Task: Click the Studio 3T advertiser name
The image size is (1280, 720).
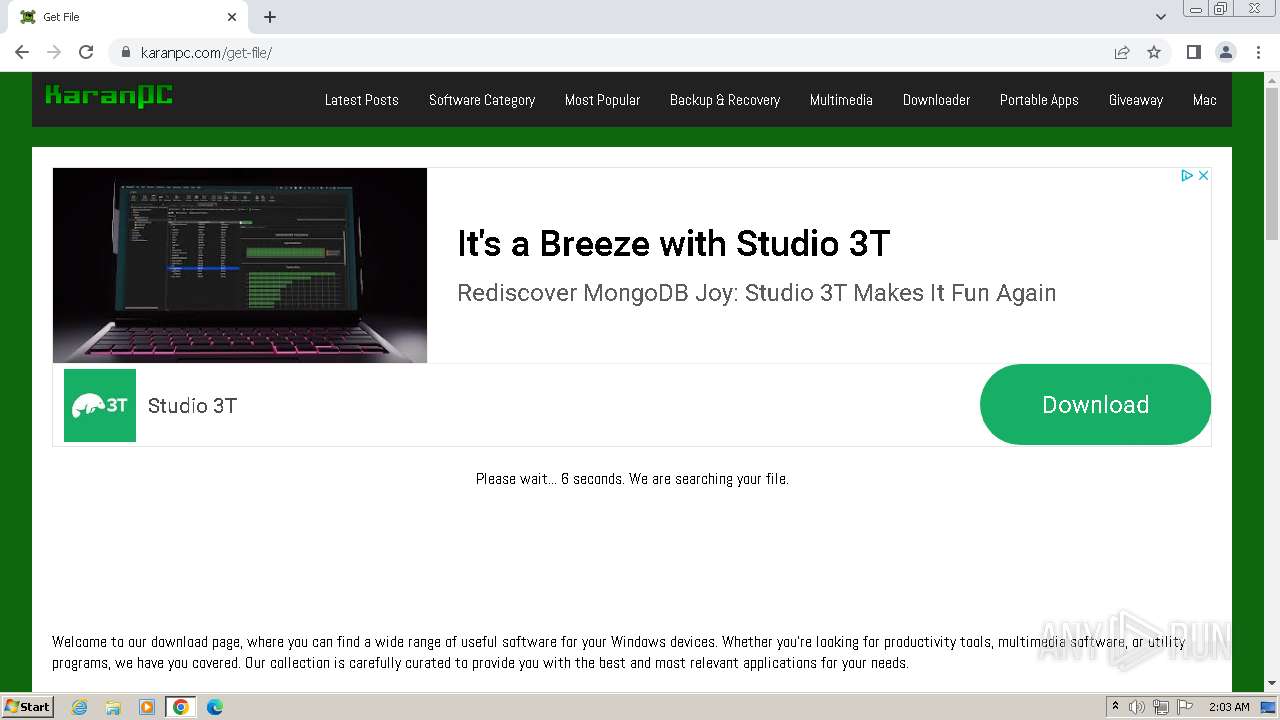Action: pos(192,405)
